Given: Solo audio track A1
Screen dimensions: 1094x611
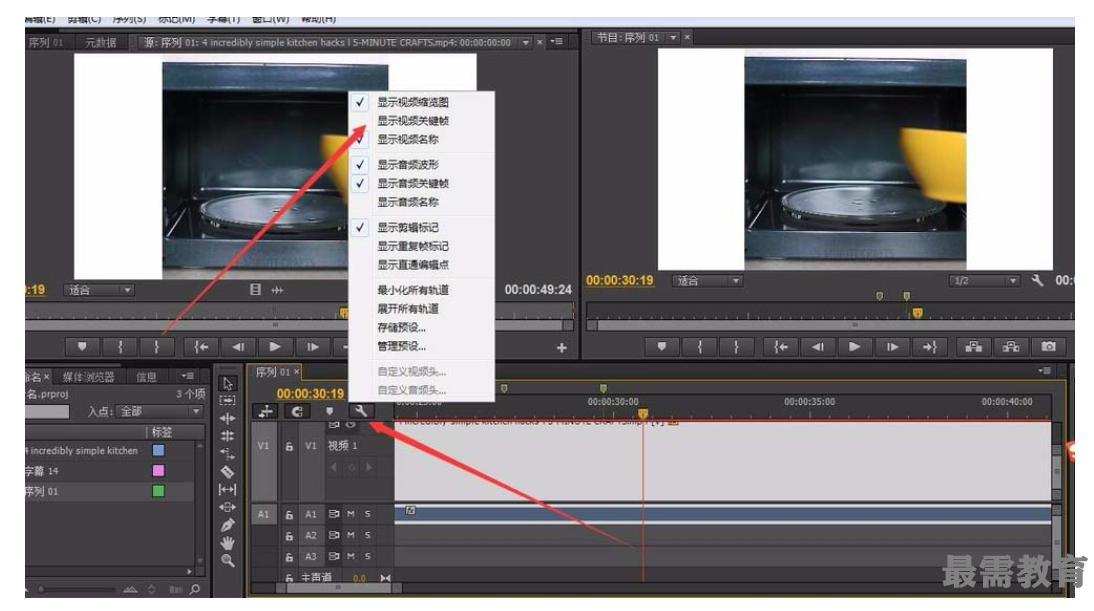Looking at the screenshot, I should pyautogui.click(x=368, y=514).
